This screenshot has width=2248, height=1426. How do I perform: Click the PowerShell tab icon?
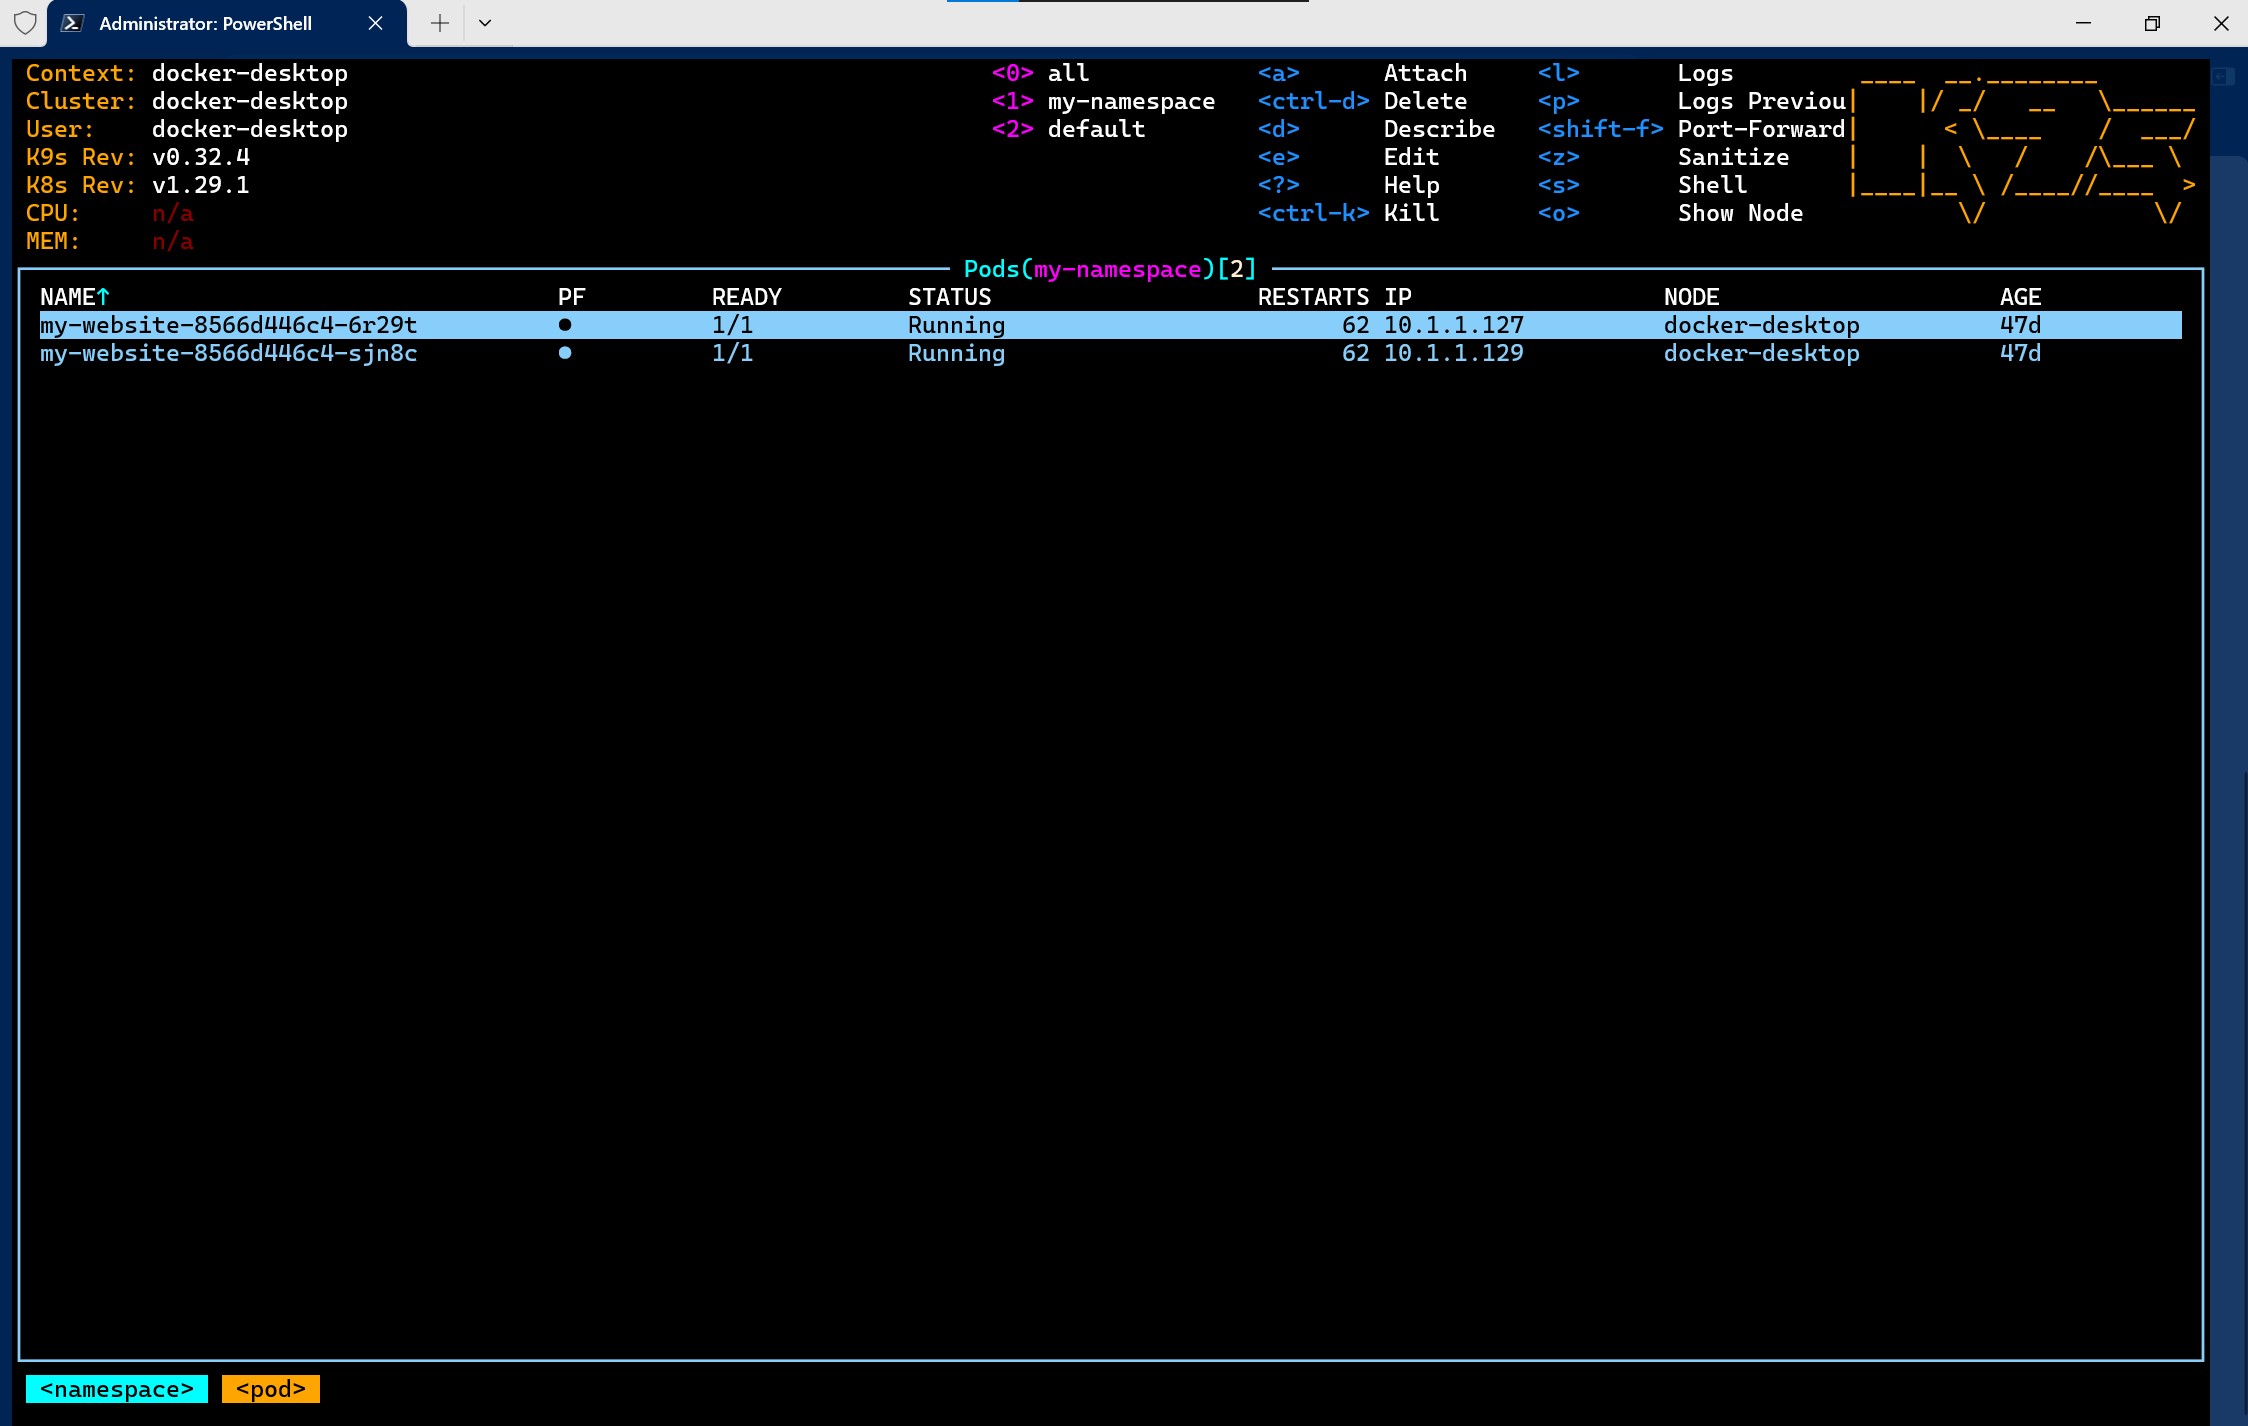click(72, 23)
